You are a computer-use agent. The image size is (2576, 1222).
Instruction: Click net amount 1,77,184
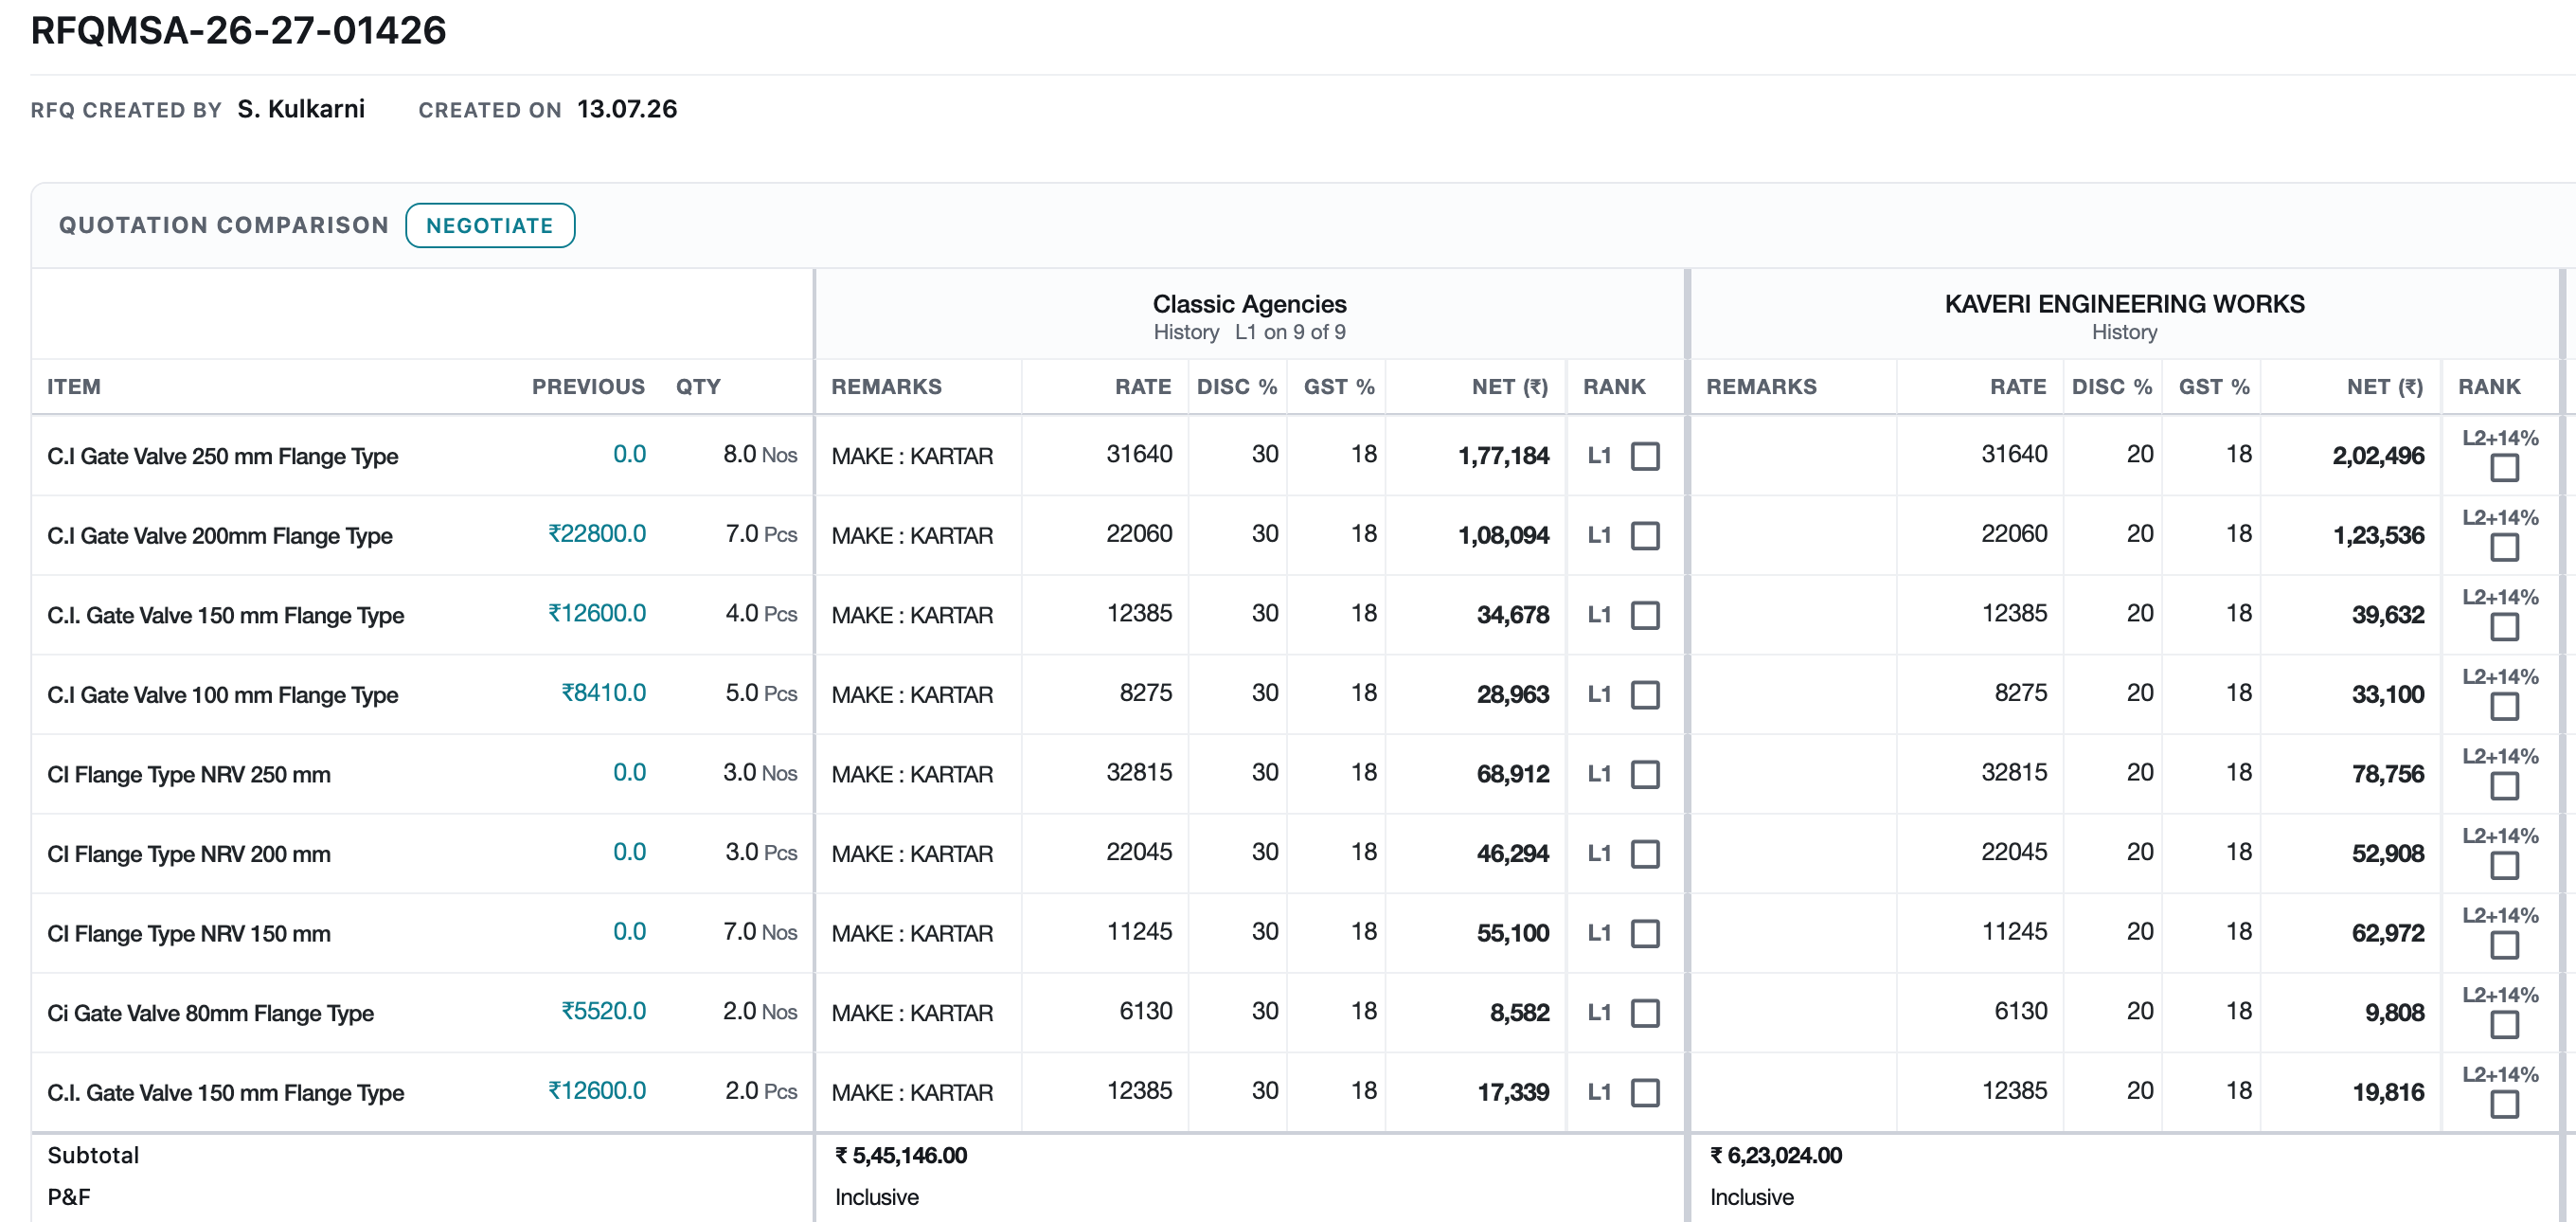[1503, 456]
